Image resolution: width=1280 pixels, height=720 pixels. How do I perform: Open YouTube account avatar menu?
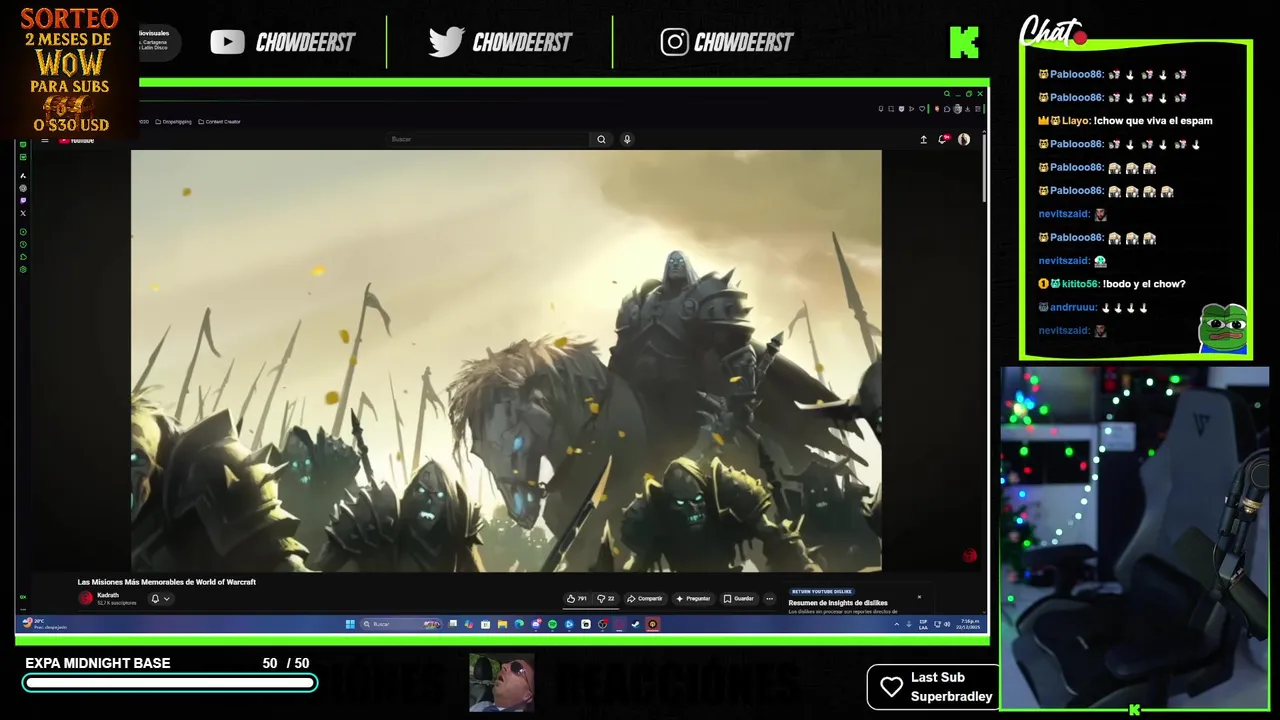tap(964, 139)
